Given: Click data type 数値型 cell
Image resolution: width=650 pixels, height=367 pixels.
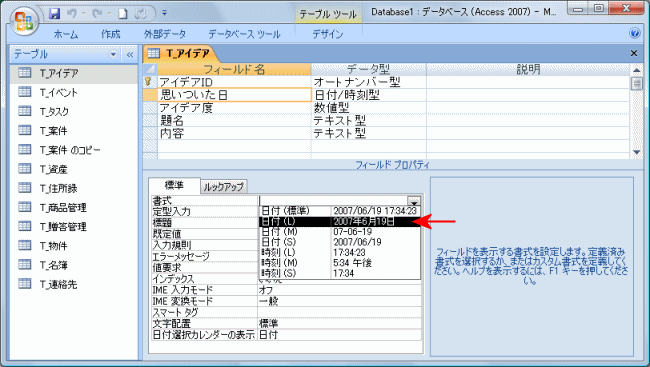Looking at the screenshot, I should click(369, 108).
